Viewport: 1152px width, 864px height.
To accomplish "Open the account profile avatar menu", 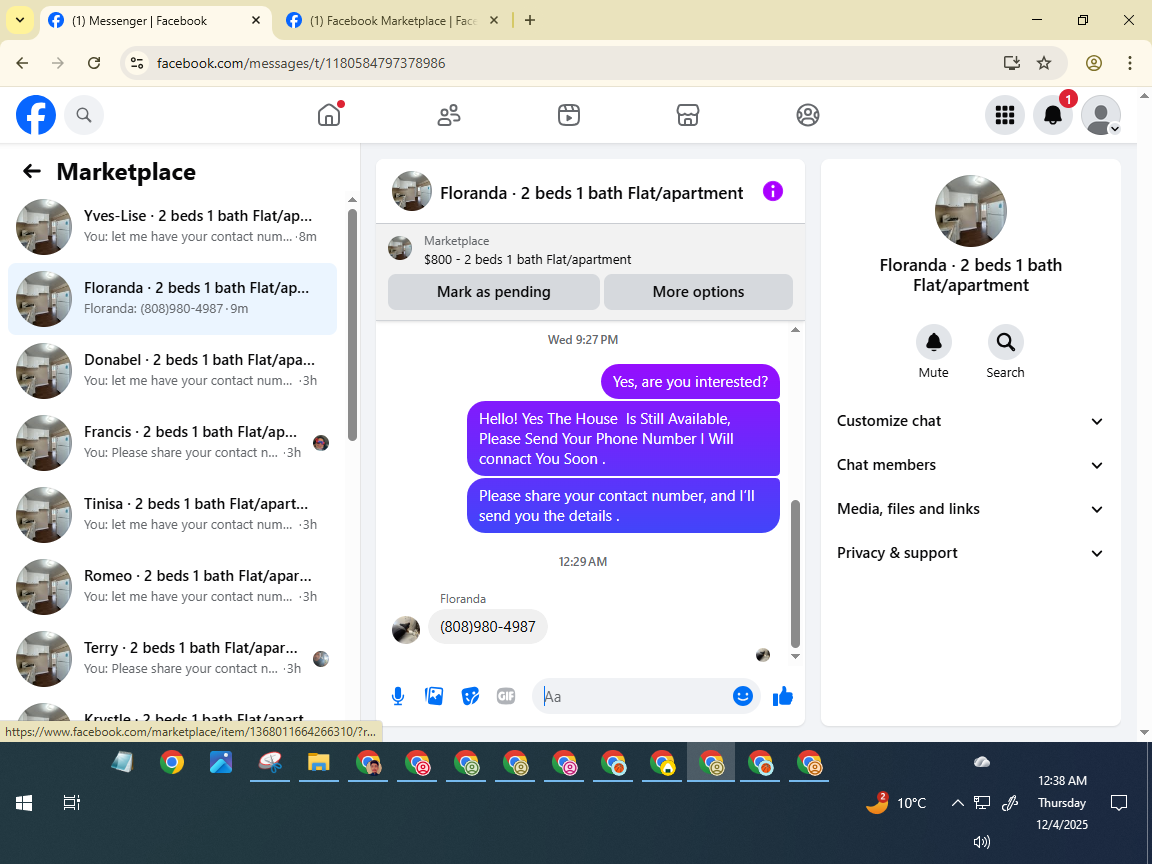I will pos(1101,115).
